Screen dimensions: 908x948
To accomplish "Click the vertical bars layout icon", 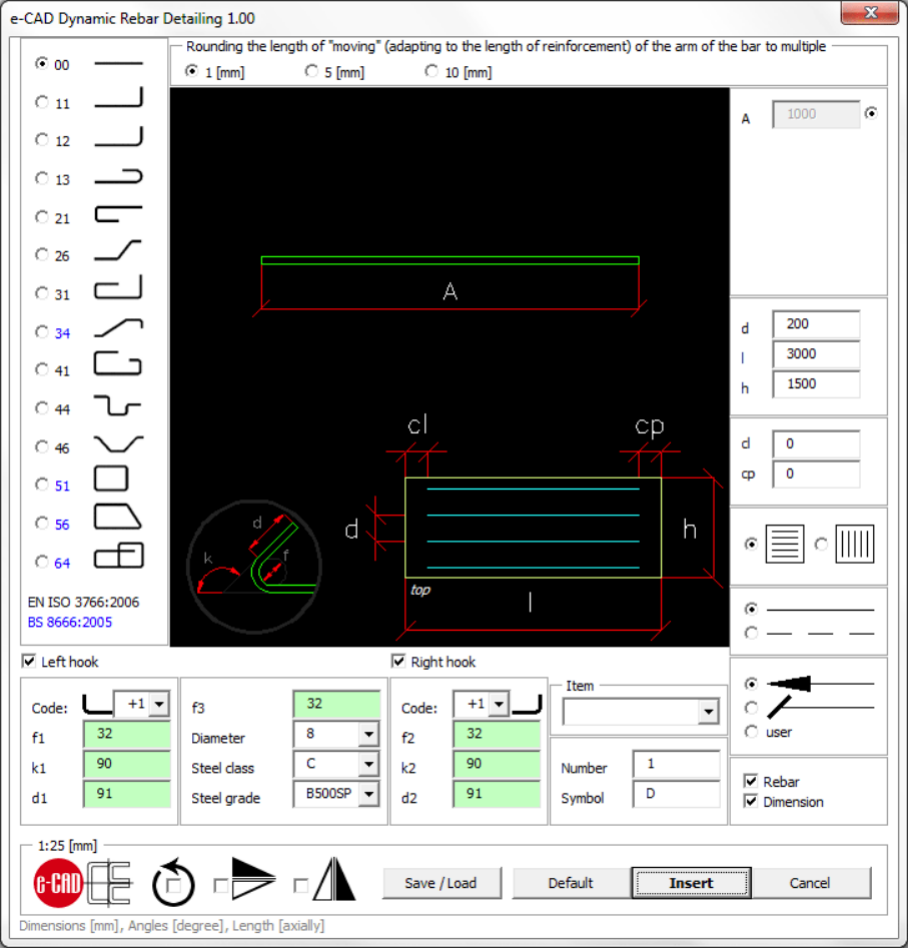I will (854, 544).
